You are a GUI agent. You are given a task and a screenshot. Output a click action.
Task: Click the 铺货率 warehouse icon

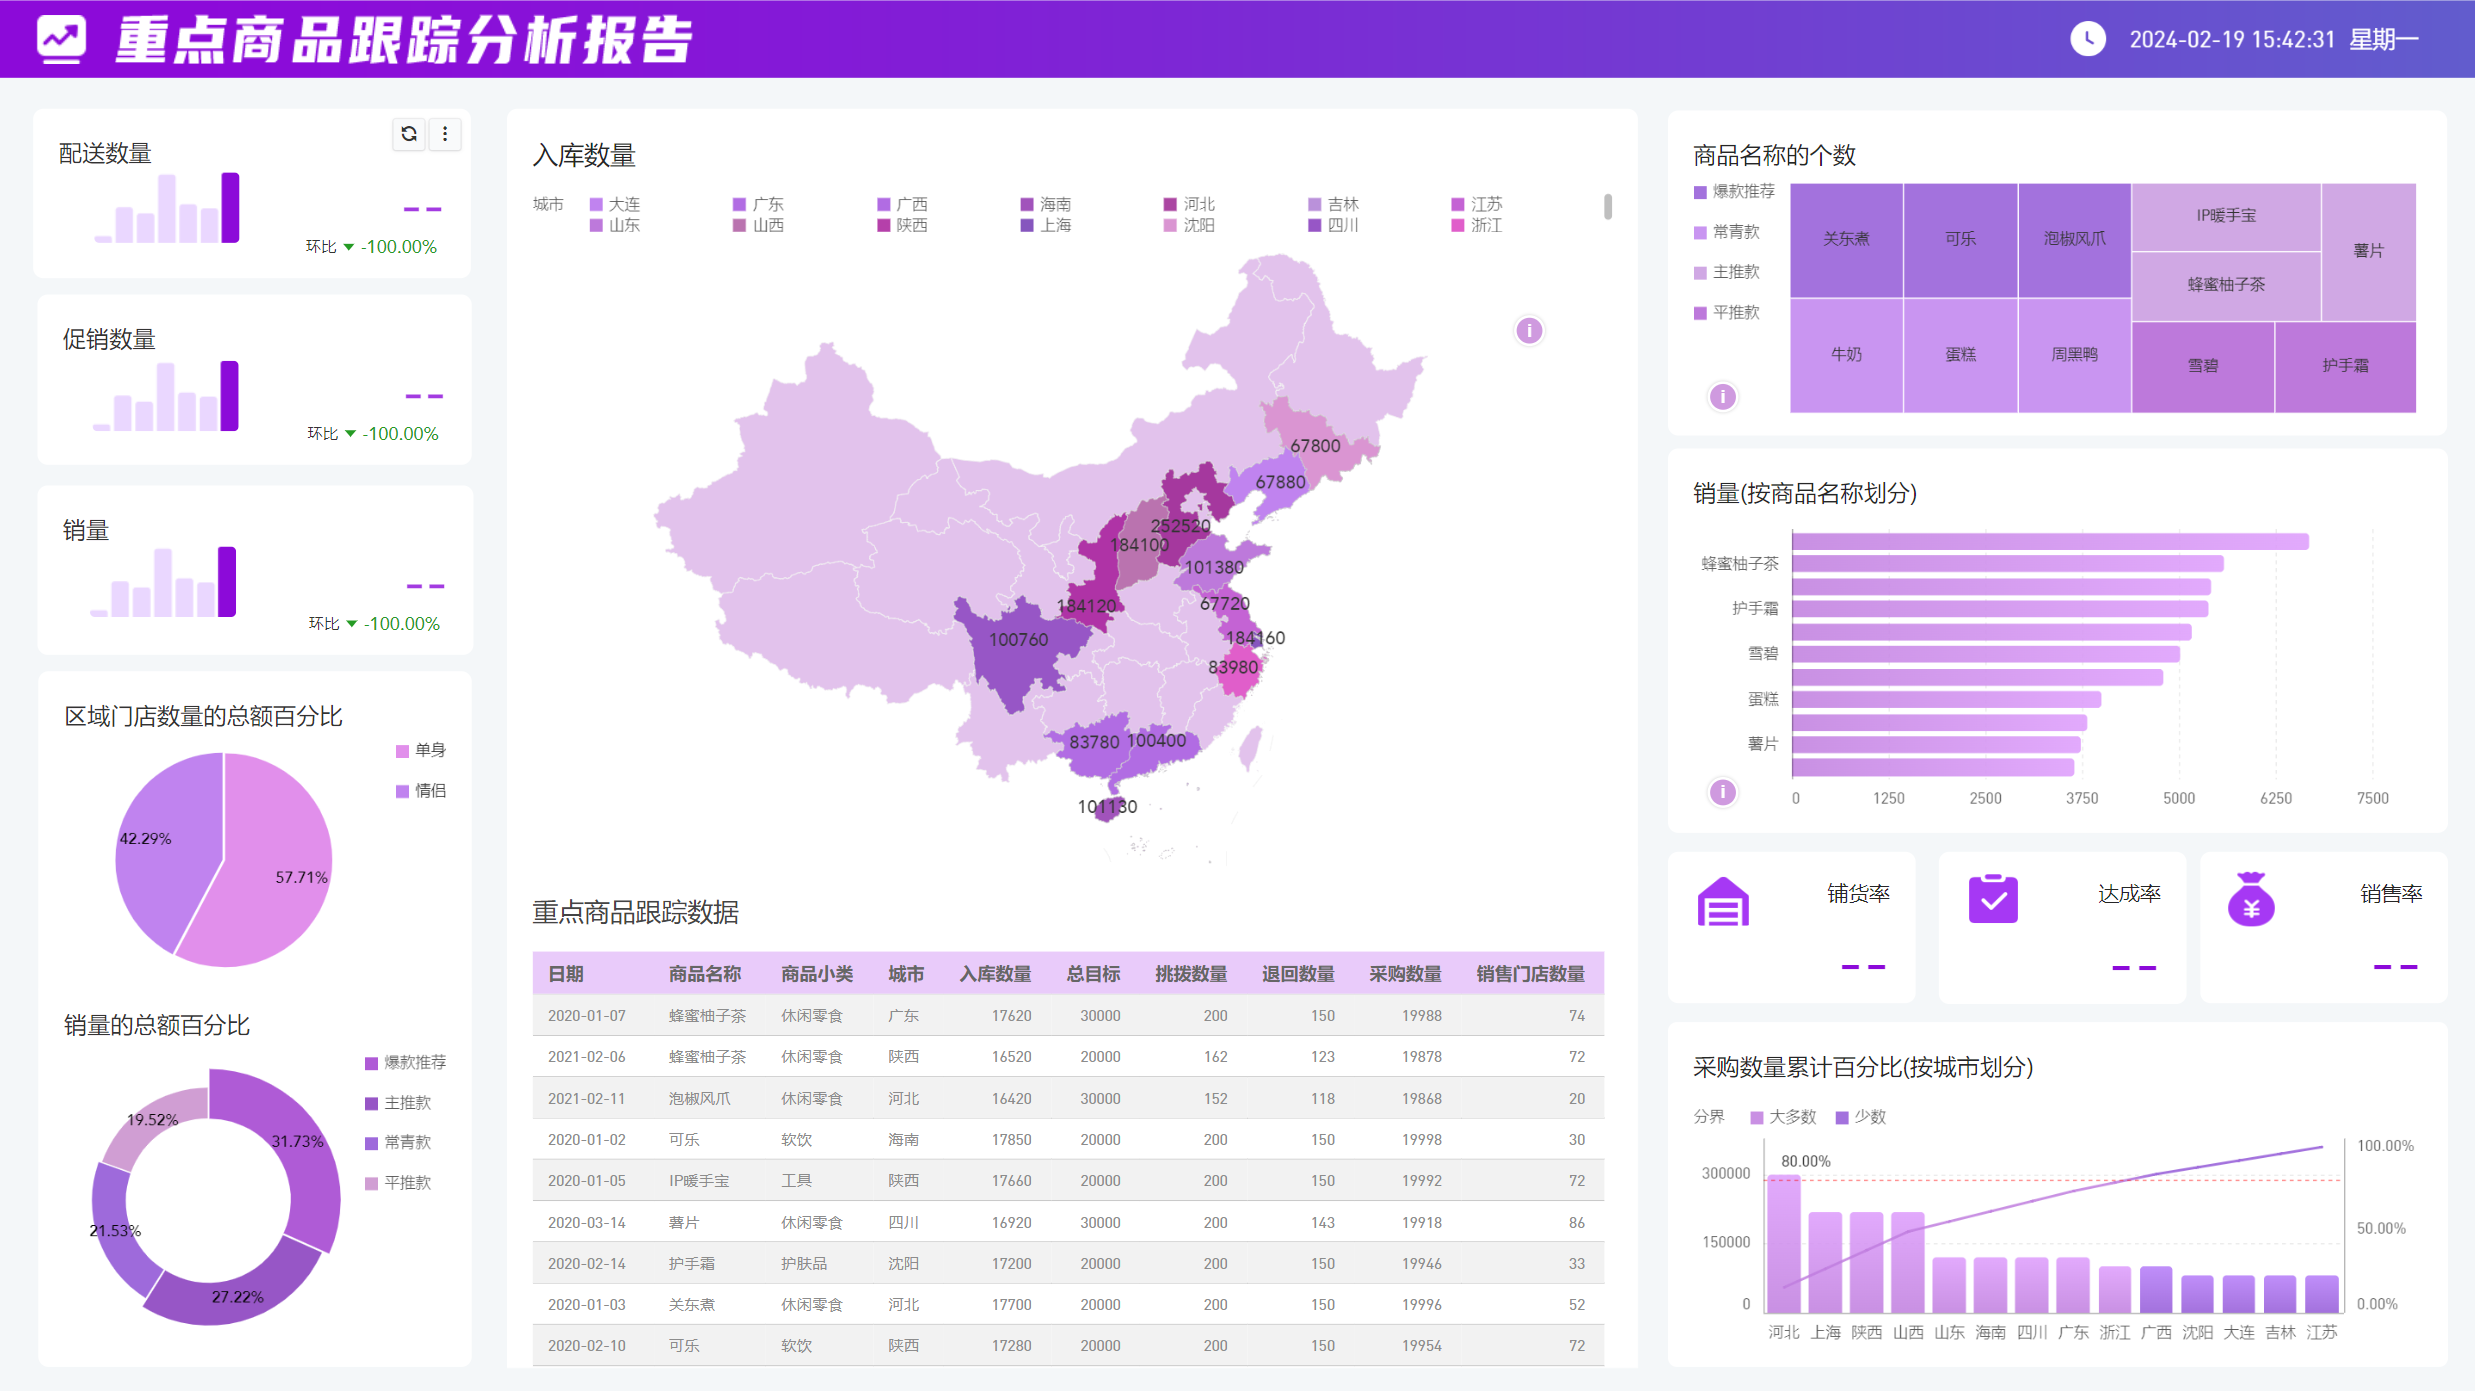tap(1723, 902)
